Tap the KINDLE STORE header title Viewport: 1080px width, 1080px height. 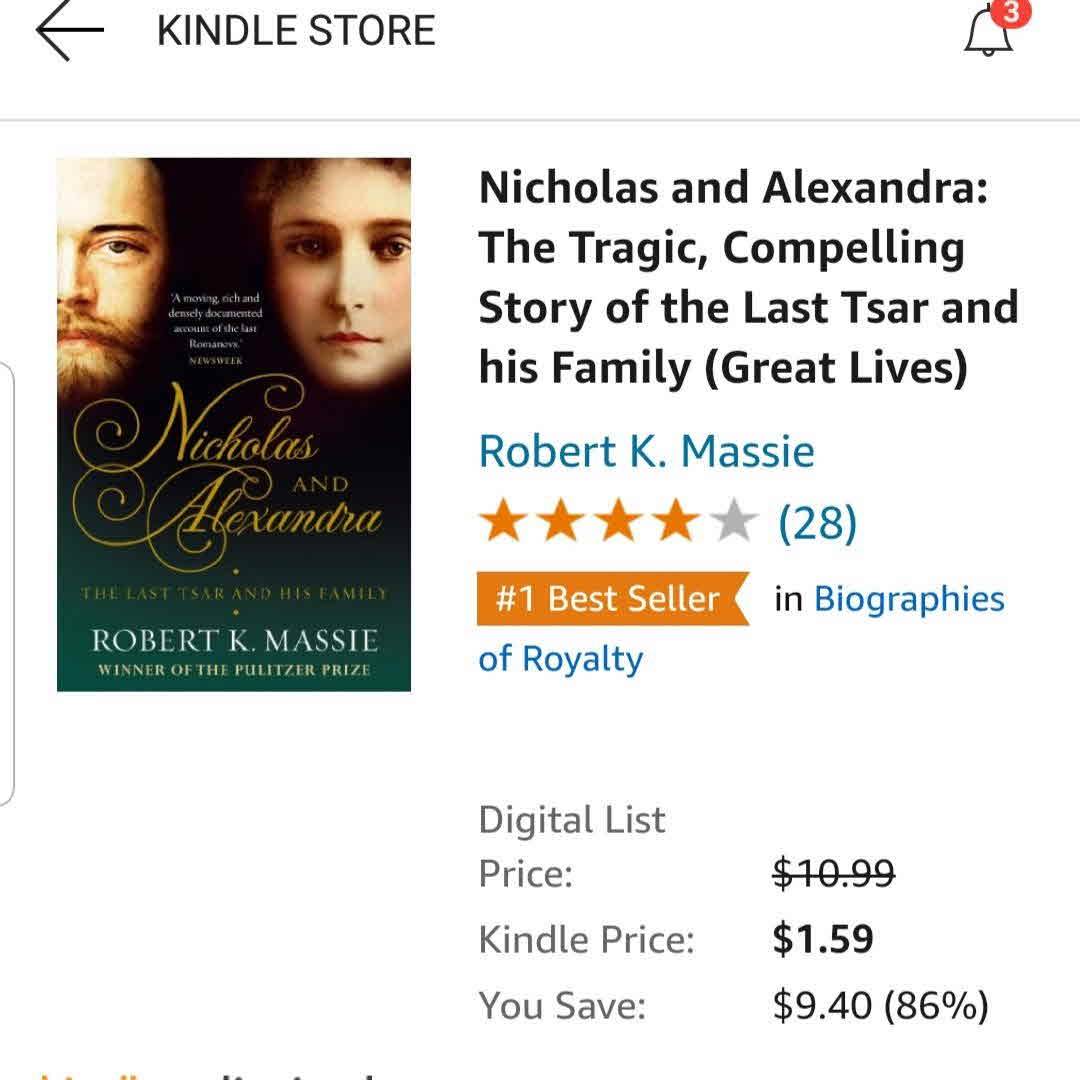[296, 31]
